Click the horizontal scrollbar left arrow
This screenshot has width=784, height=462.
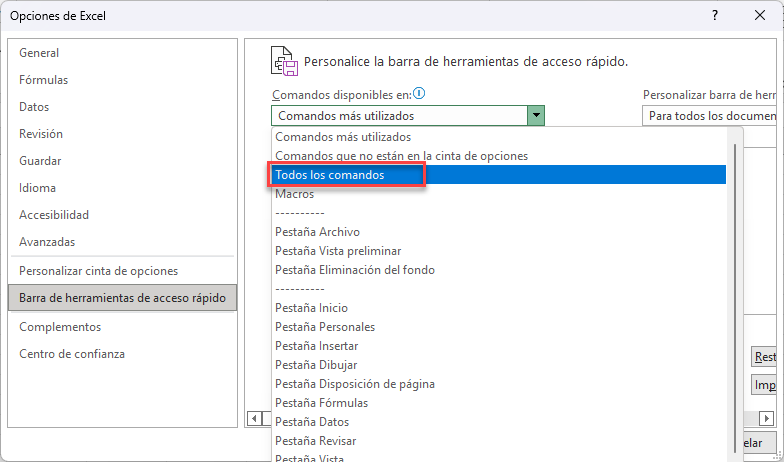tap(254, 418)
